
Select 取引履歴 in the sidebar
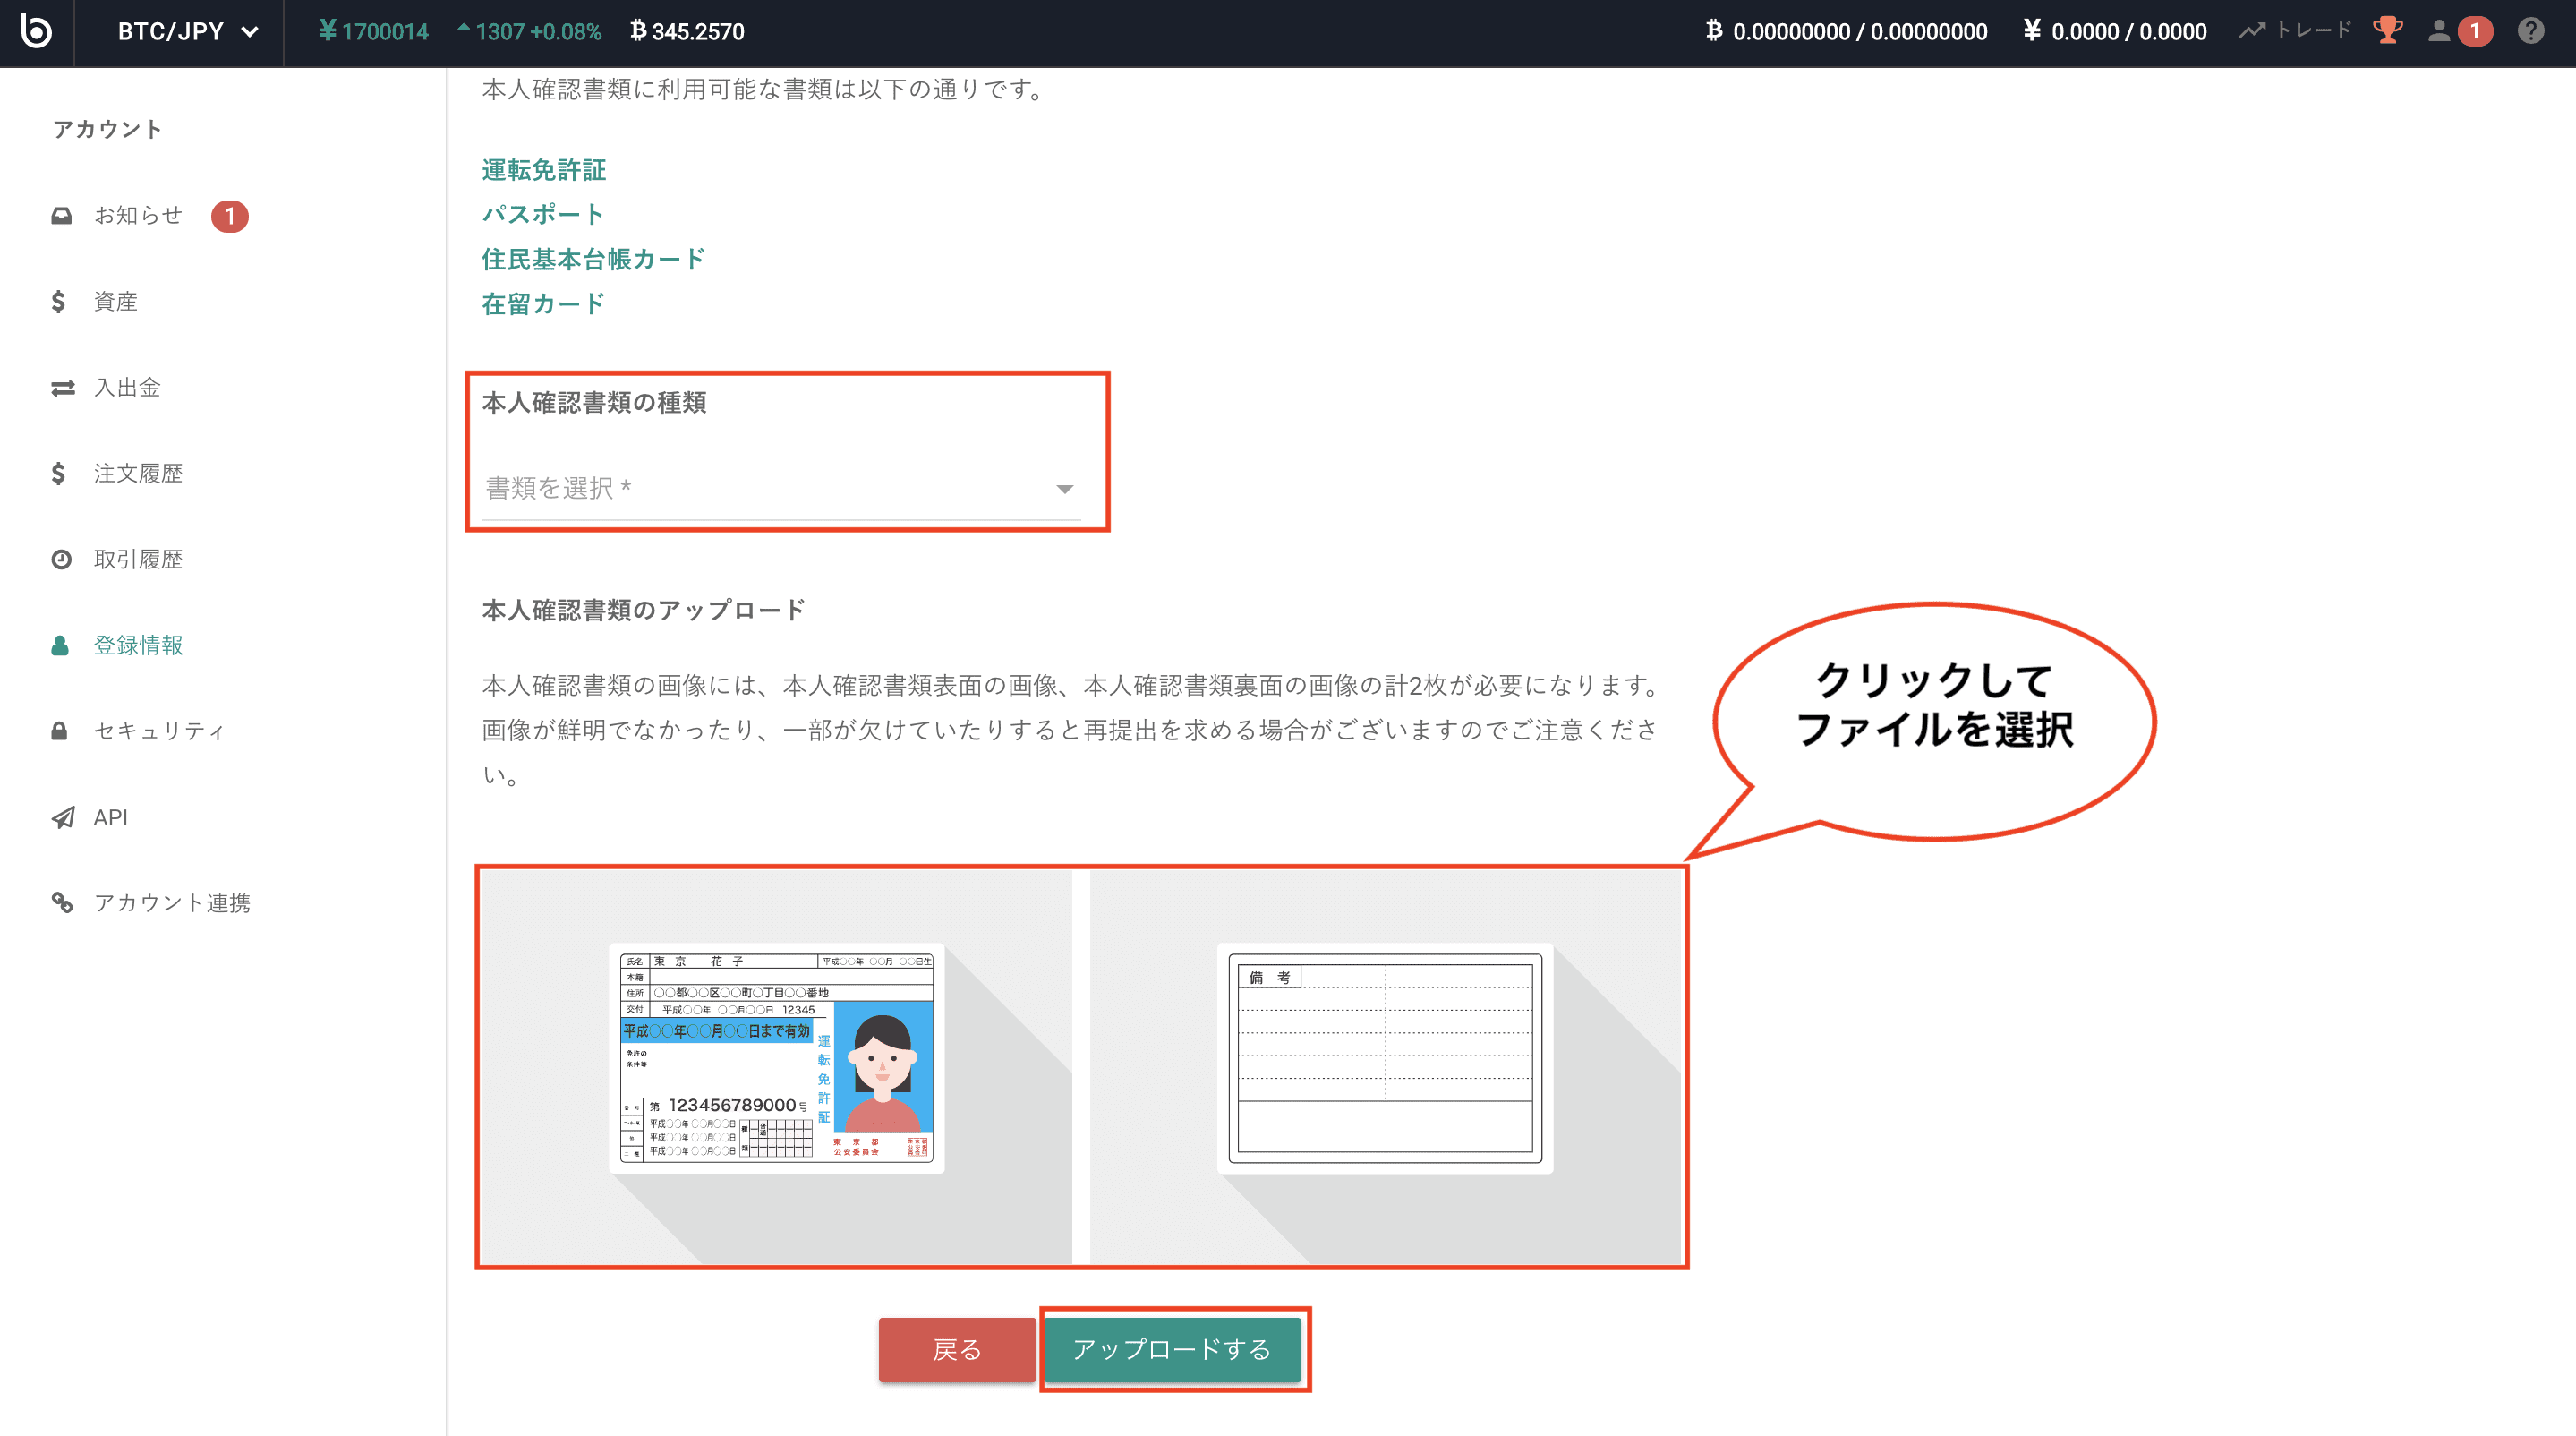(138, 560)
